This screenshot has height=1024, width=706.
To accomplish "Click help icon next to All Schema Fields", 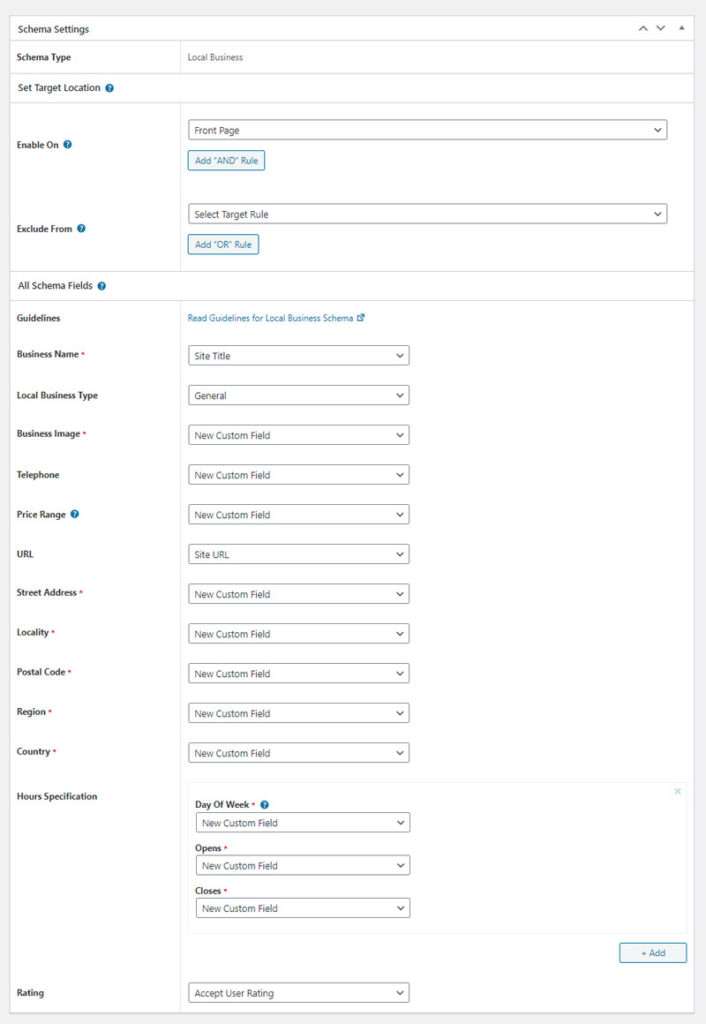I will click(102, 286).
